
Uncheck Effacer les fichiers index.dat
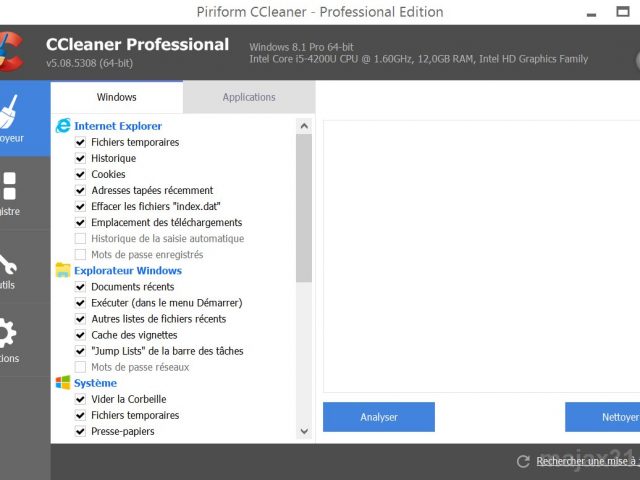80,206
